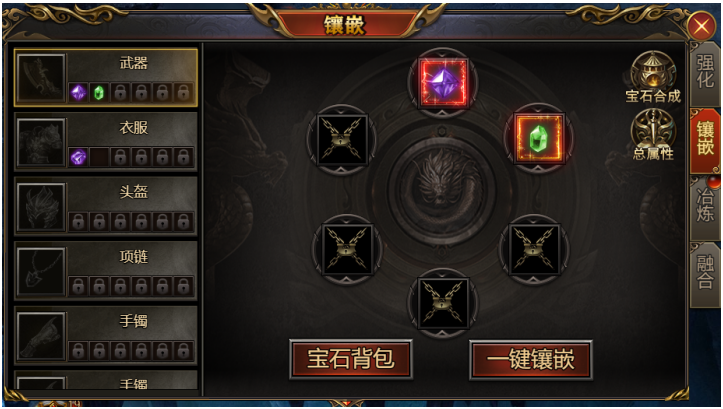
Task: Open the 总属性 total attributes icon
Action: coord(653,135)
